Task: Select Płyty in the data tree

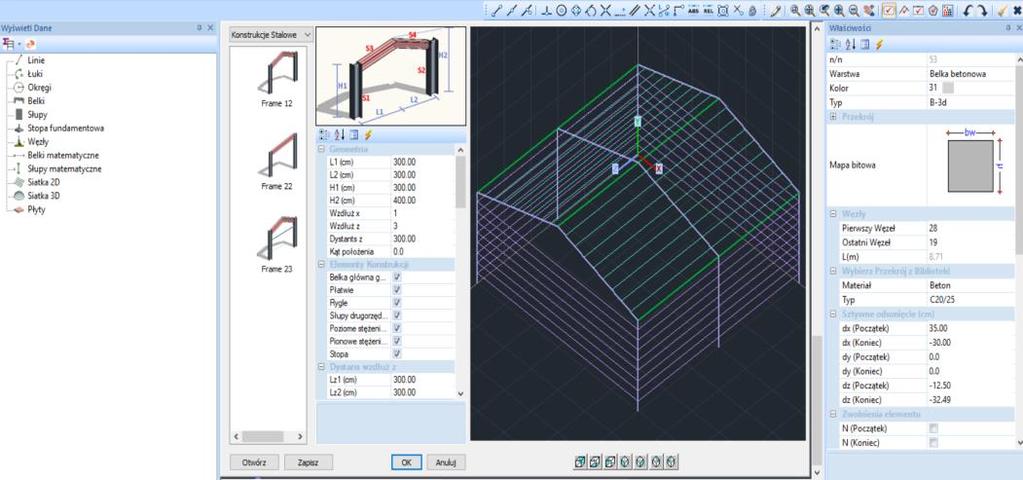Action: pyautogui.click(x=37, y=210)
